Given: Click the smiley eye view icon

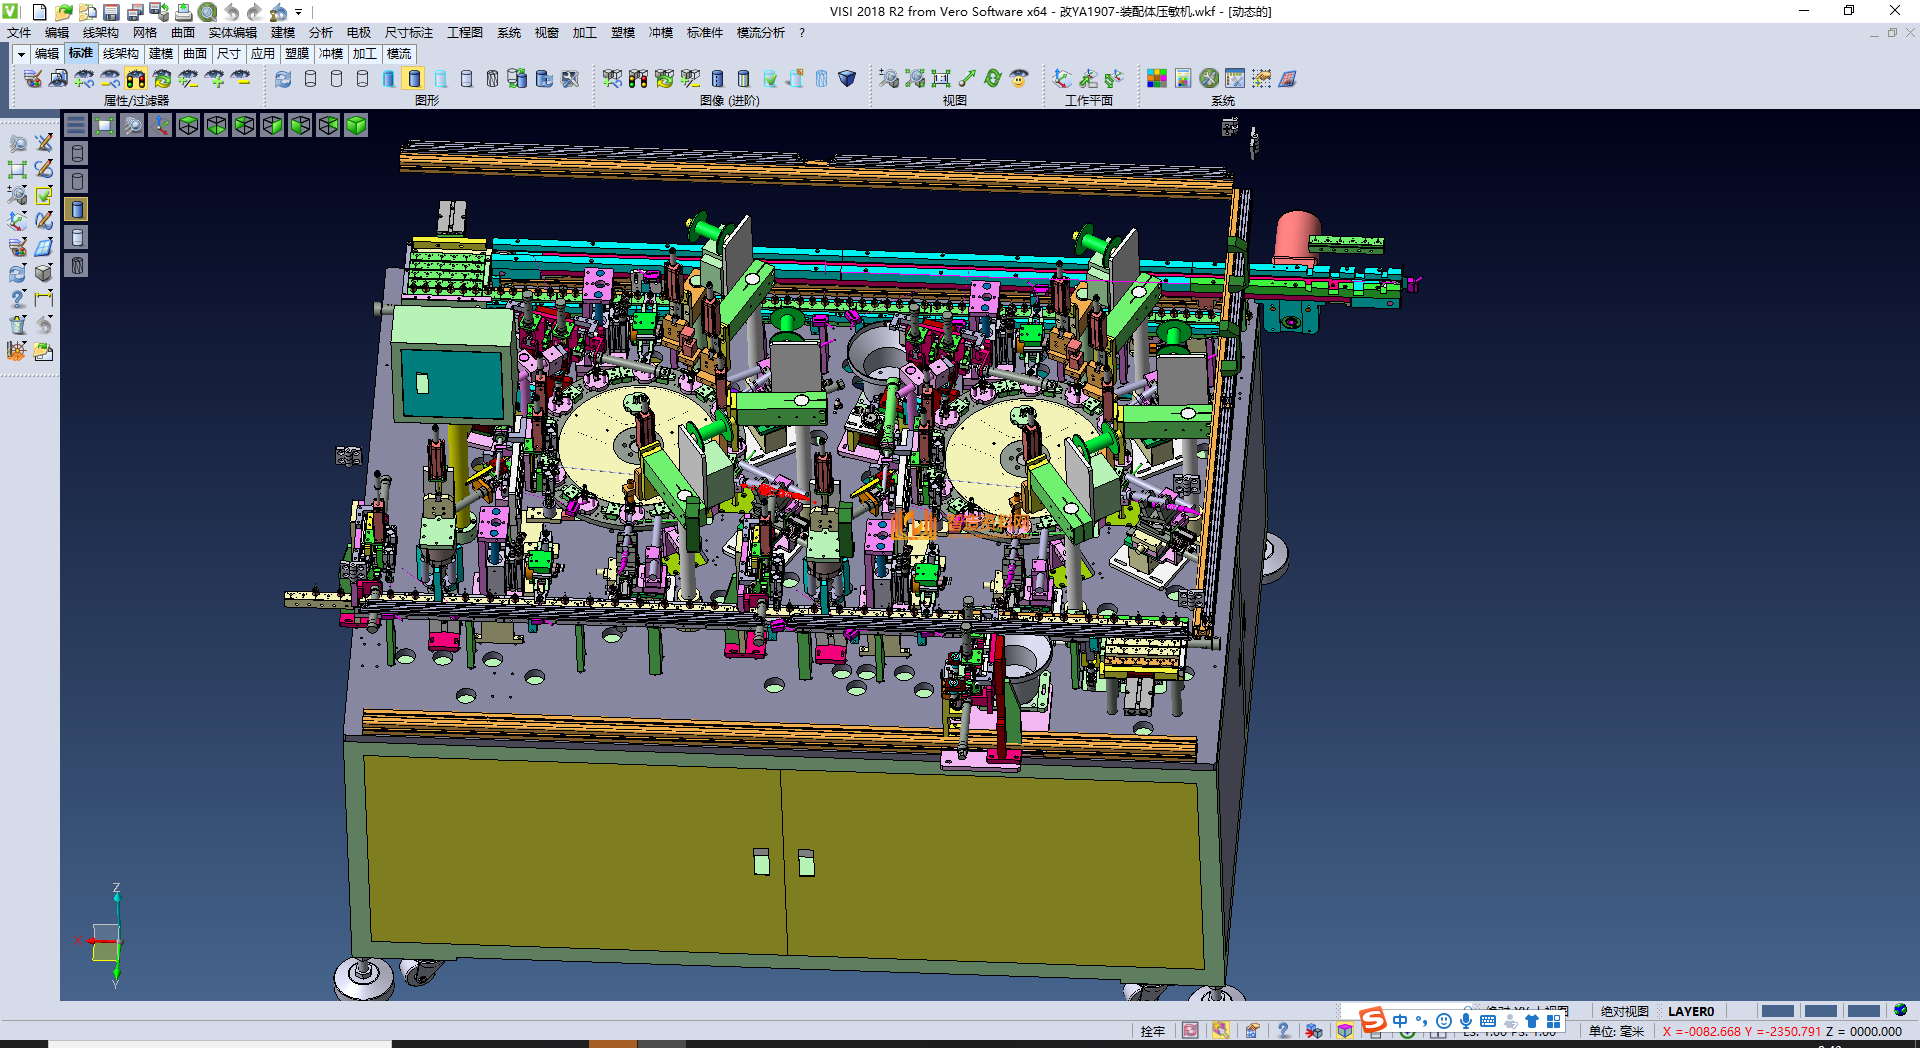Looking at the screenshot, I should click(x=1019, y=79).
